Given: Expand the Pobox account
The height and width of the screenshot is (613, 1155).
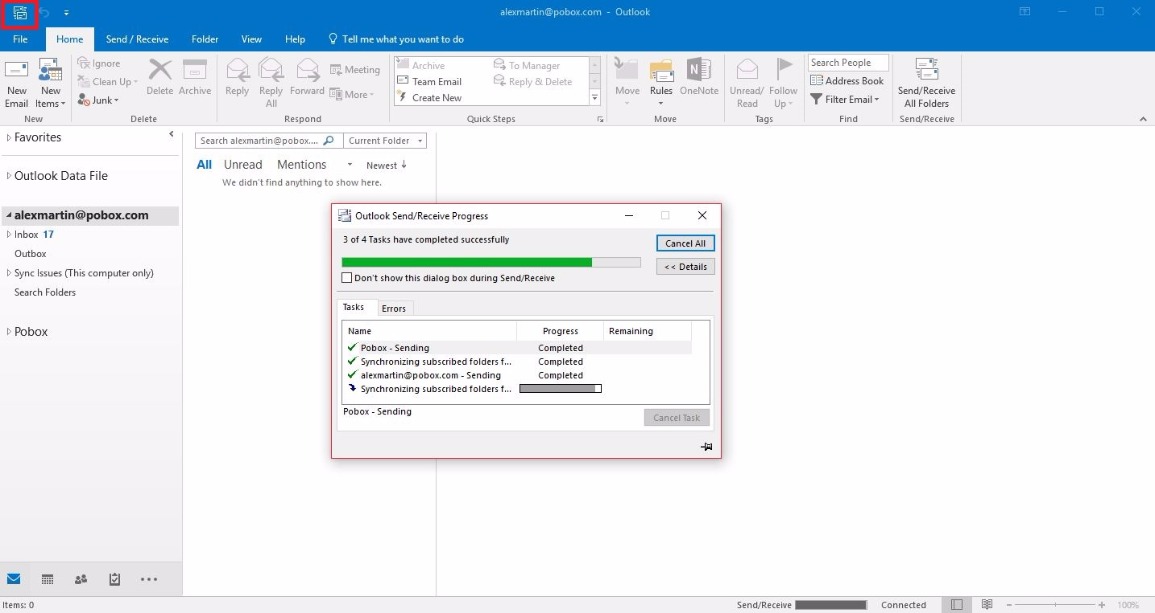Looking at the screenshot, I should pos(9,332).
